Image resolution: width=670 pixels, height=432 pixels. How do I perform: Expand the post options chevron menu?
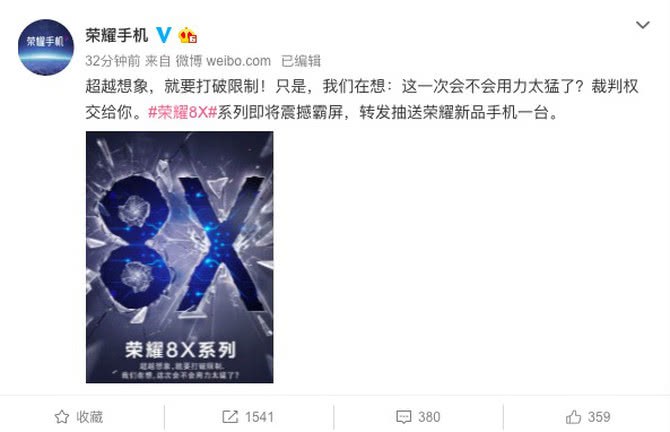(x=643, y=25)
